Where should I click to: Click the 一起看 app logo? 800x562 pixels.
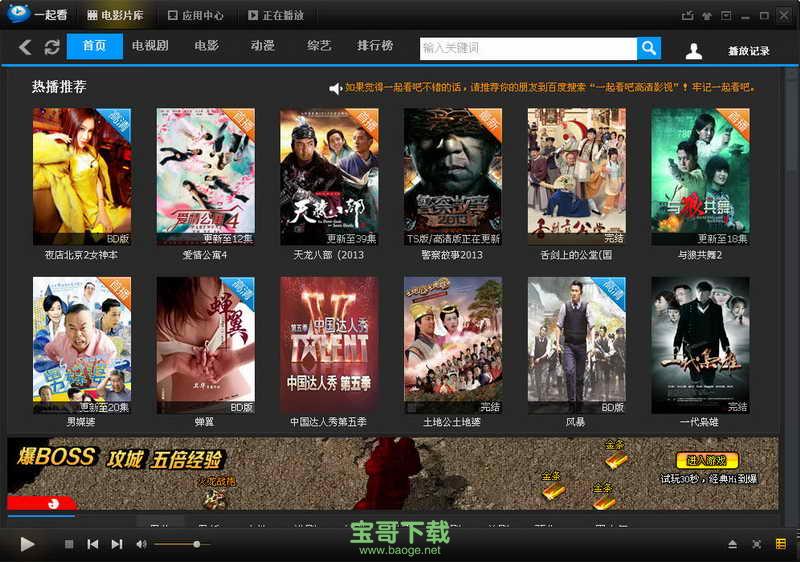(19, 14)
